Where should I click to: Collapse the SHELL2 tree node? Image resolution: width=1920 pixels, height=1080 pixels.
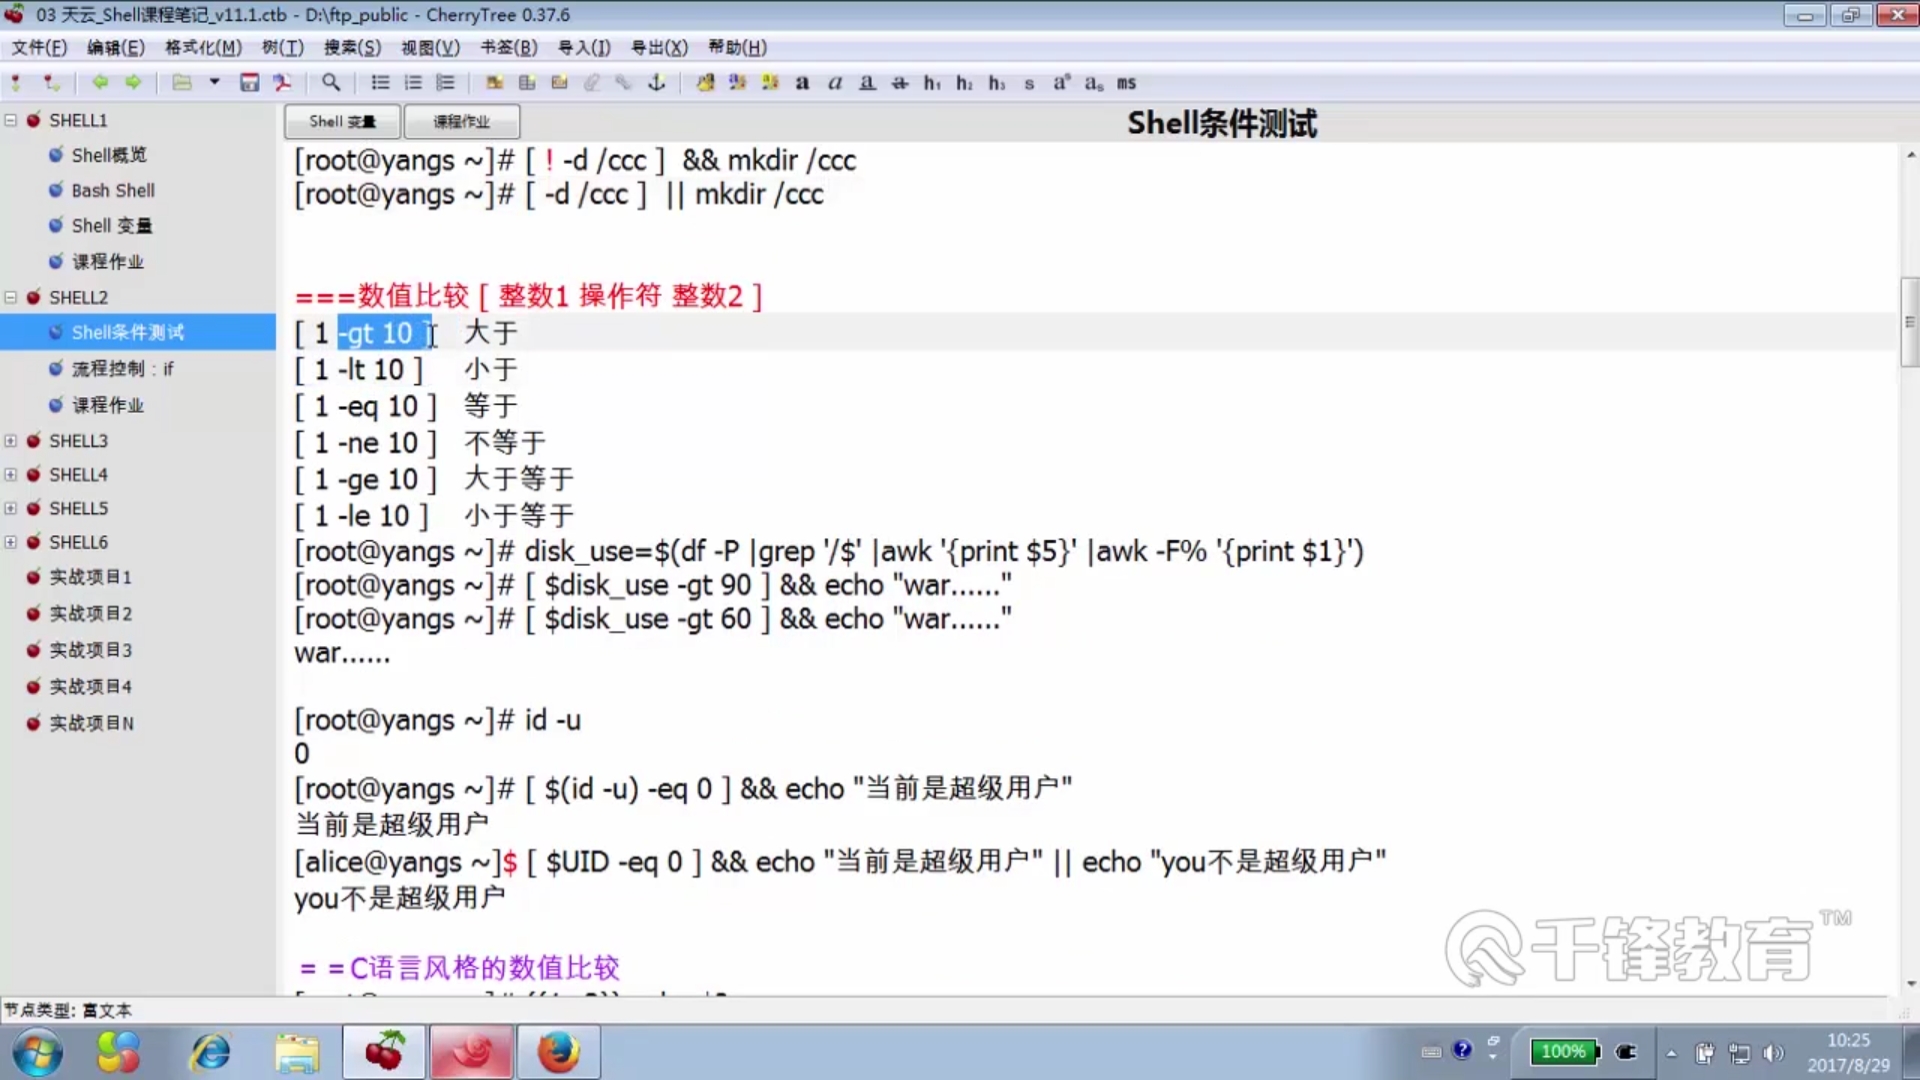point(11,297)
